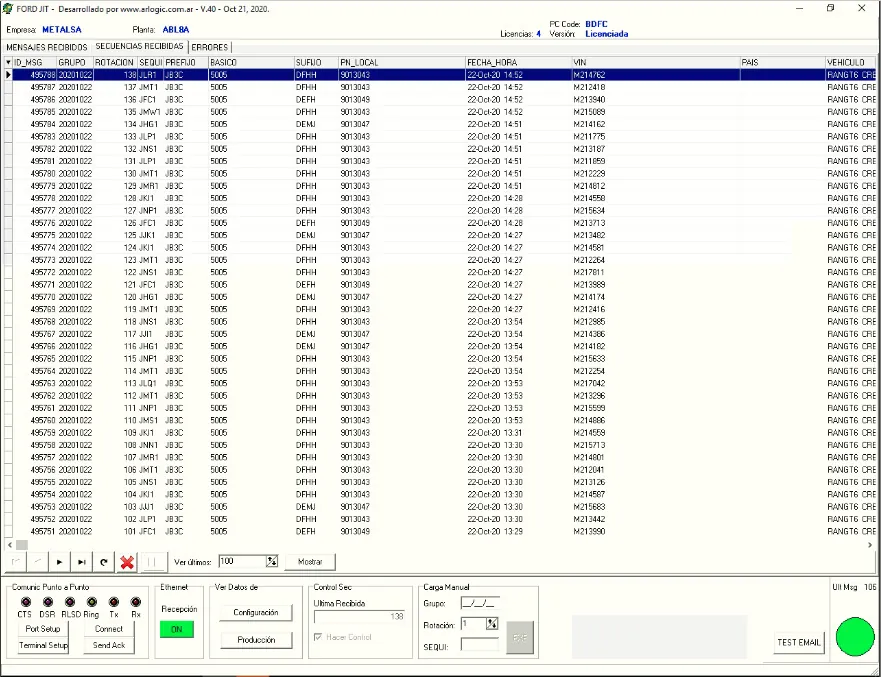Click the RLSD indicator LED
881x677 pixels.
pyautogui.click(x=70, y=602)
